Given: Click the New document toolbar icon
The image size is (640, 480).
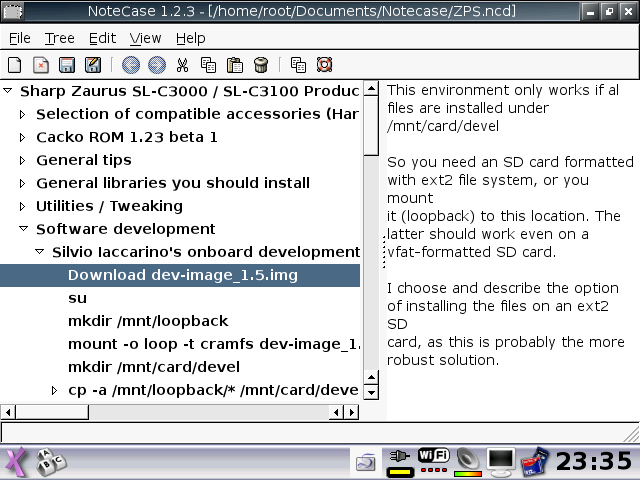Looking at the screenshot, I should click(x=15, y=65).
